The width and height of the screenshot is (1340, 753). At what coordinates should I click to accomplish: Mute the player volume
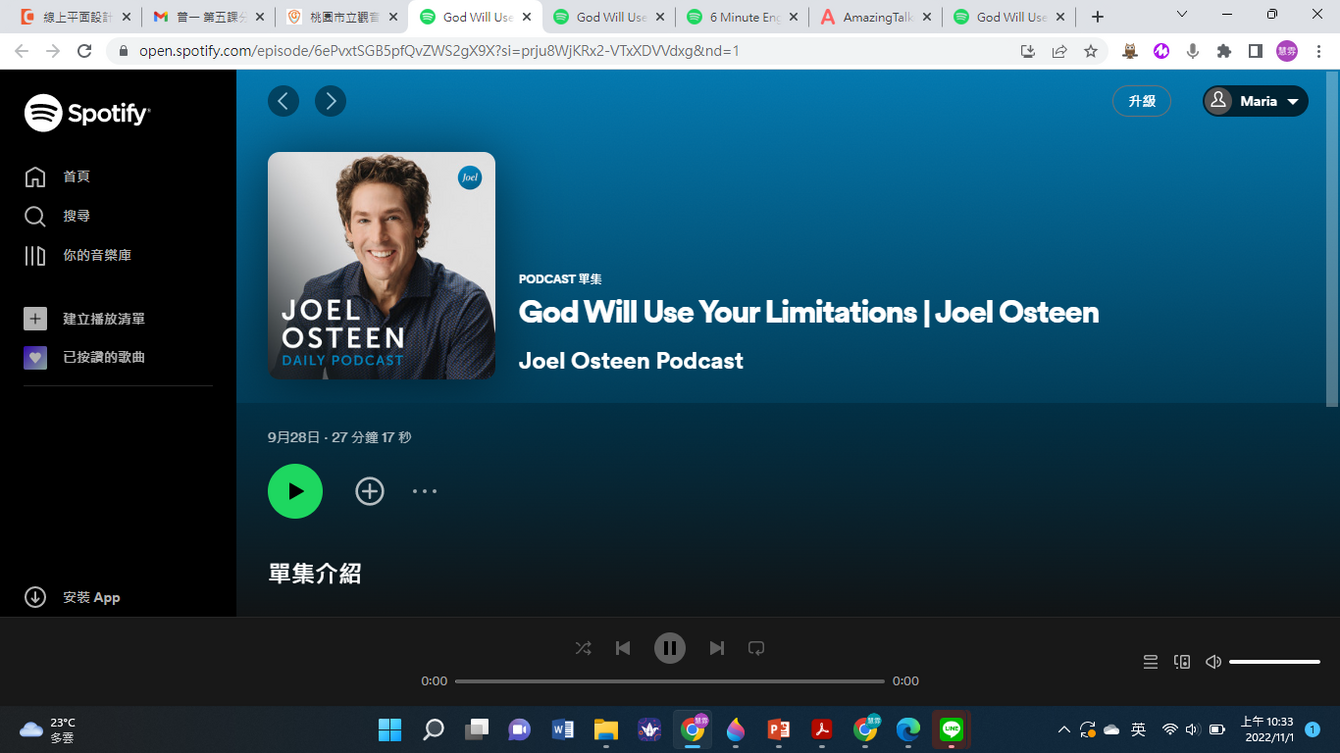coord(1213,662)
